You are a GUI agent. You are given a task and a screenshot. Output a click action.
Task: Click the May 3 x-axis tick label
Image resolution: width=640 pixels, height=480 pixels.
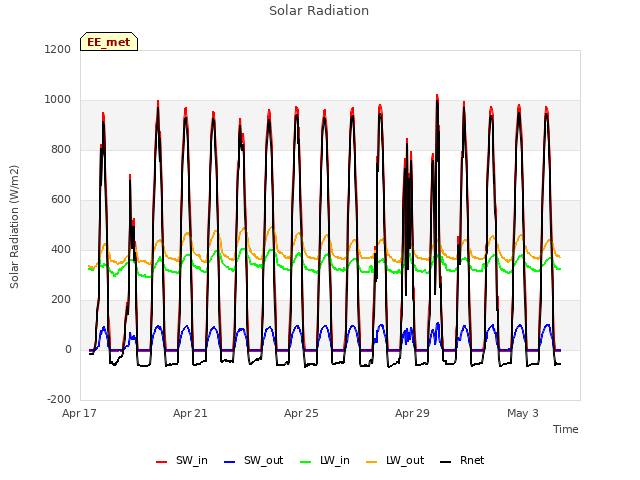click(x=523, y=413)
